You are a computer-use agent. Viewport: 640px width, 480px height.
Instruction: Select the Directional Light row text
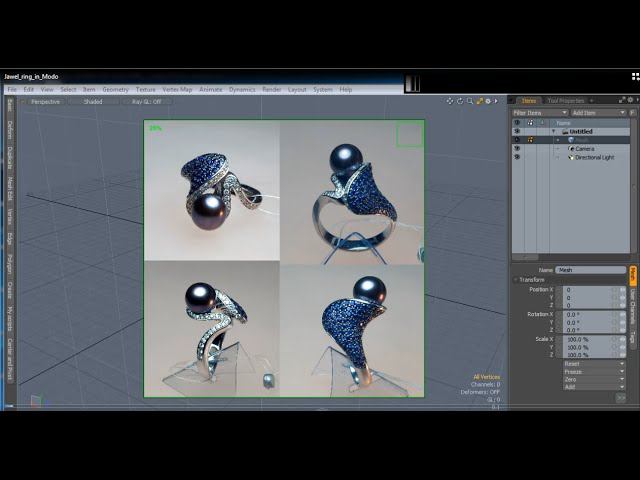594,157
